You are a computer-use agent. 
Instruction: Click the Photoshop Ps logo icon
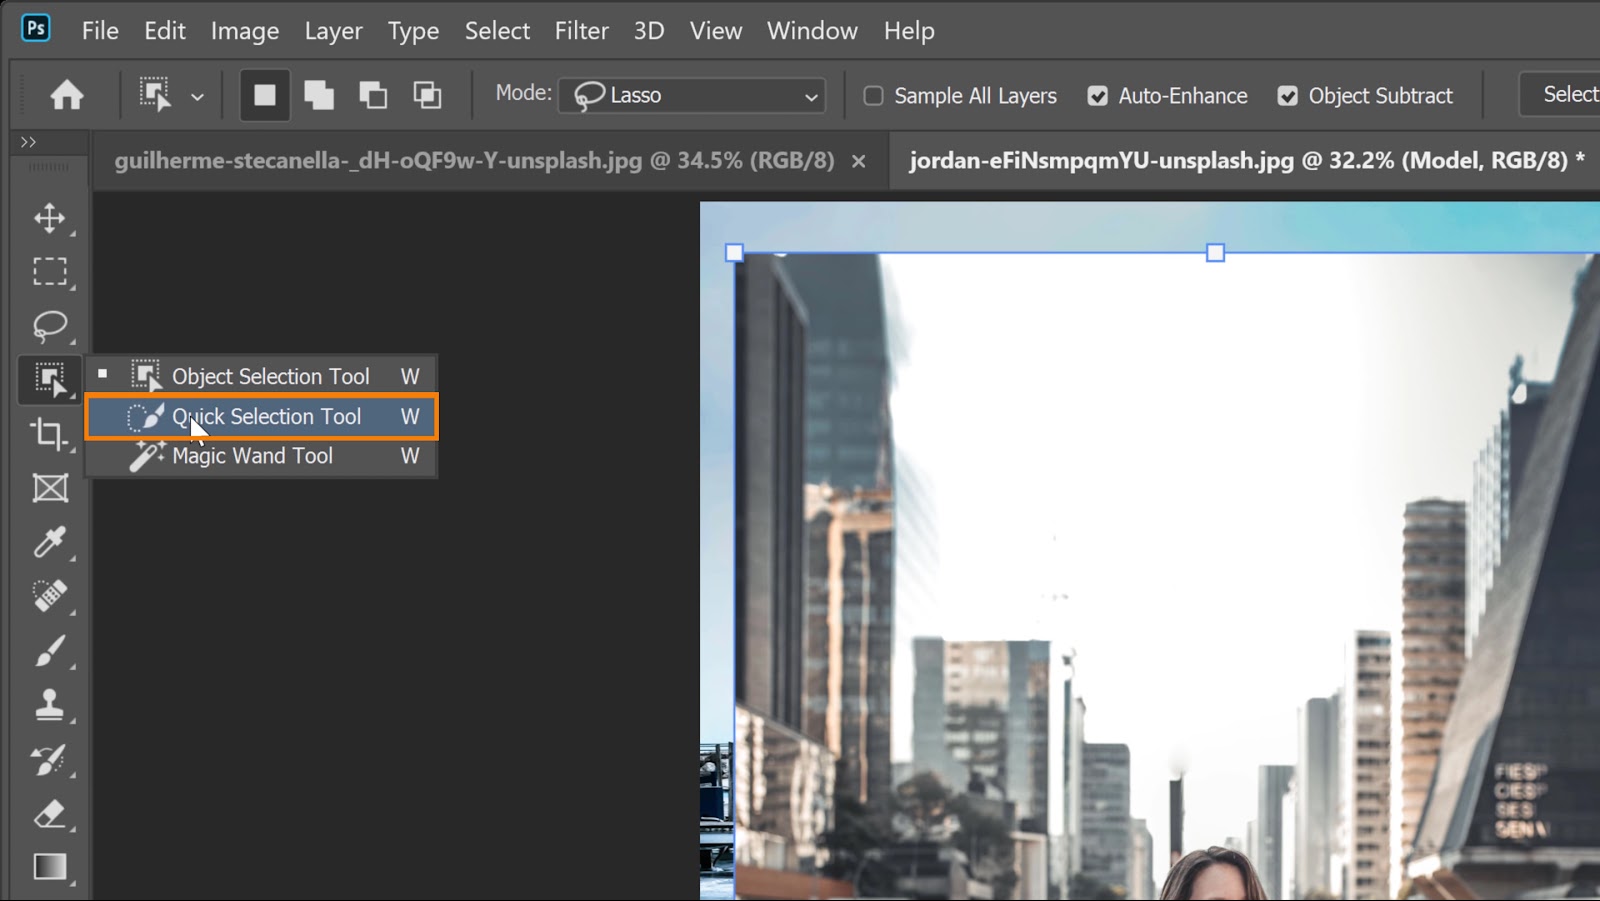click(x=36, y=28)
